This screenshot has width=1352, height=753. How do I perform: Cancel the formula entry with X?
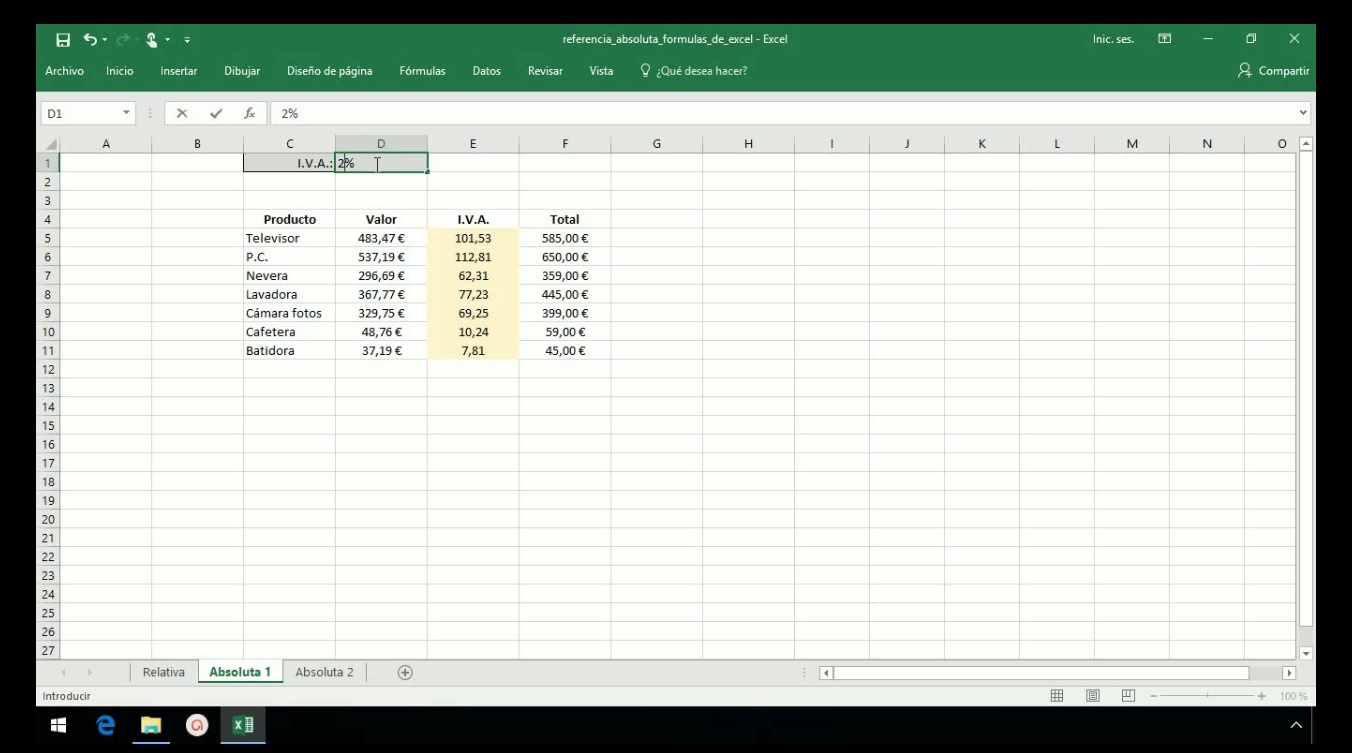pos(182,114)
